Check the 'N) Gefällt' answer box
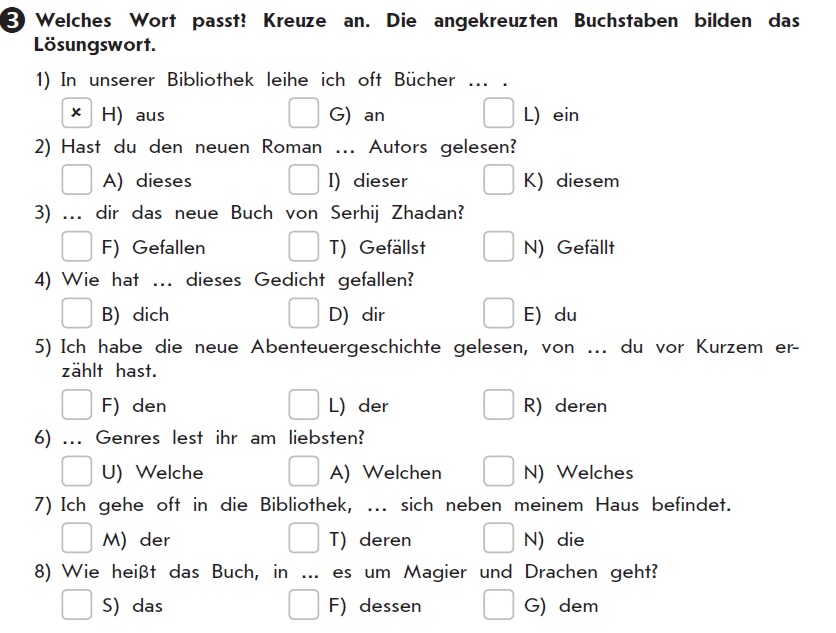The height and width of the screenshot is (633, 836). pyautogui.click(x=498, y=247)
